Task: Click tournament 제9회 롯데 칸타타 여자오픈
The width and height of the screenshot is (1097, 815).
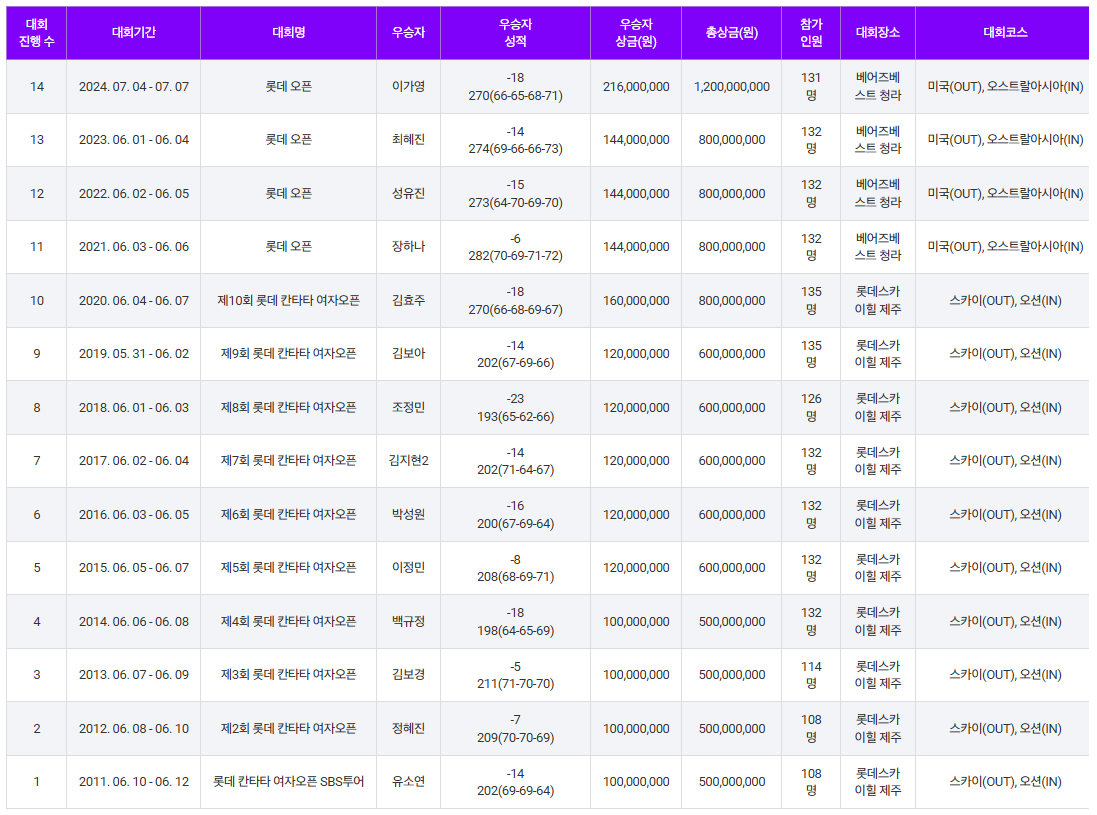Action: 288,354
